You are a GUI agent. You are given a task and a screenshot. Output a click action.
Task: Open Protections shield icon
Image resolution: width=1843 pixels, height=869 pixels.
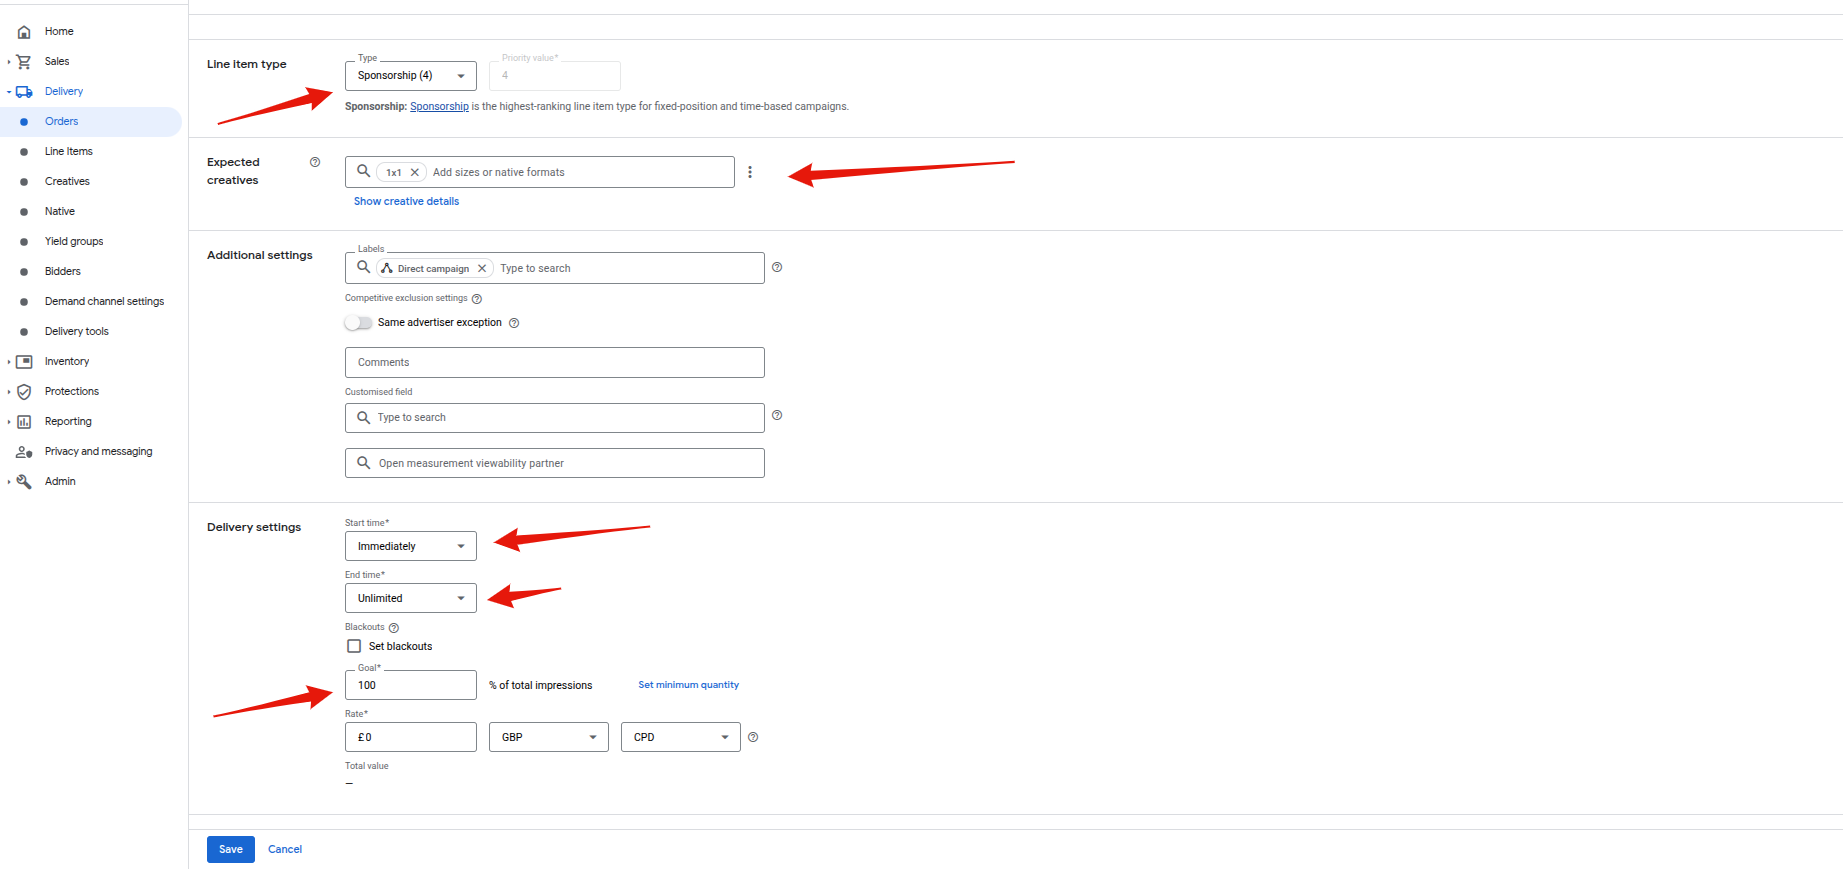point(24,392)
